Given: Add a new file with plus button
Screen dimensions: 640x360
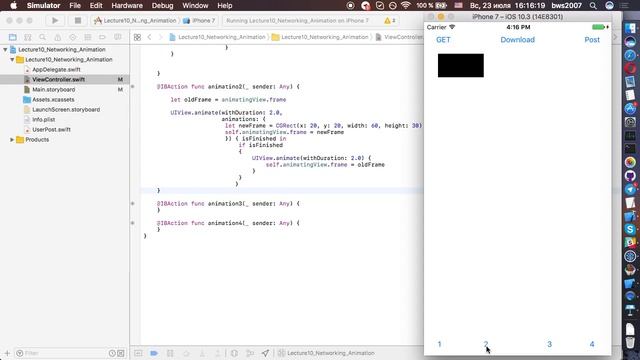Looking at the screenshot, I should point(7,353).
